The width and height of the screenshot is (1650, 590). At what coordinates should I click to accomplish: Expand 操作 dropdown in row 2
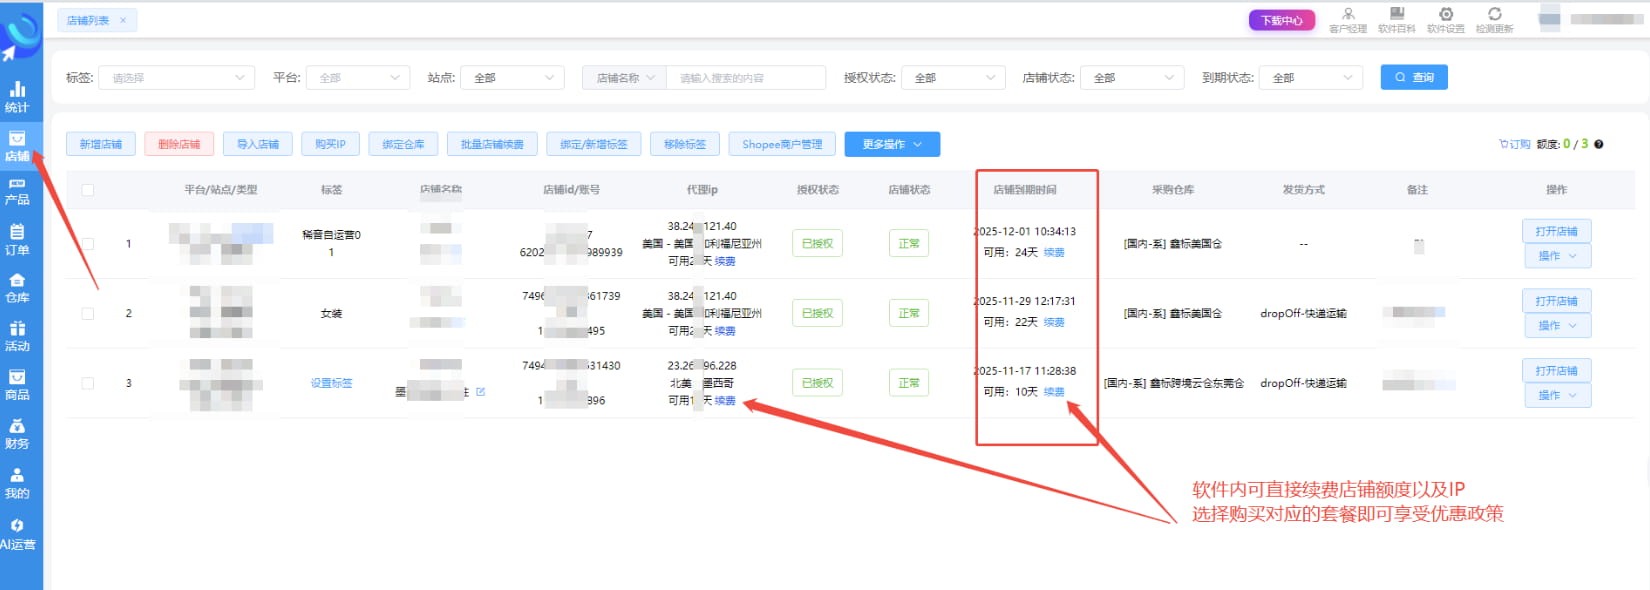pyautogui.click(x=1557, y=326)
